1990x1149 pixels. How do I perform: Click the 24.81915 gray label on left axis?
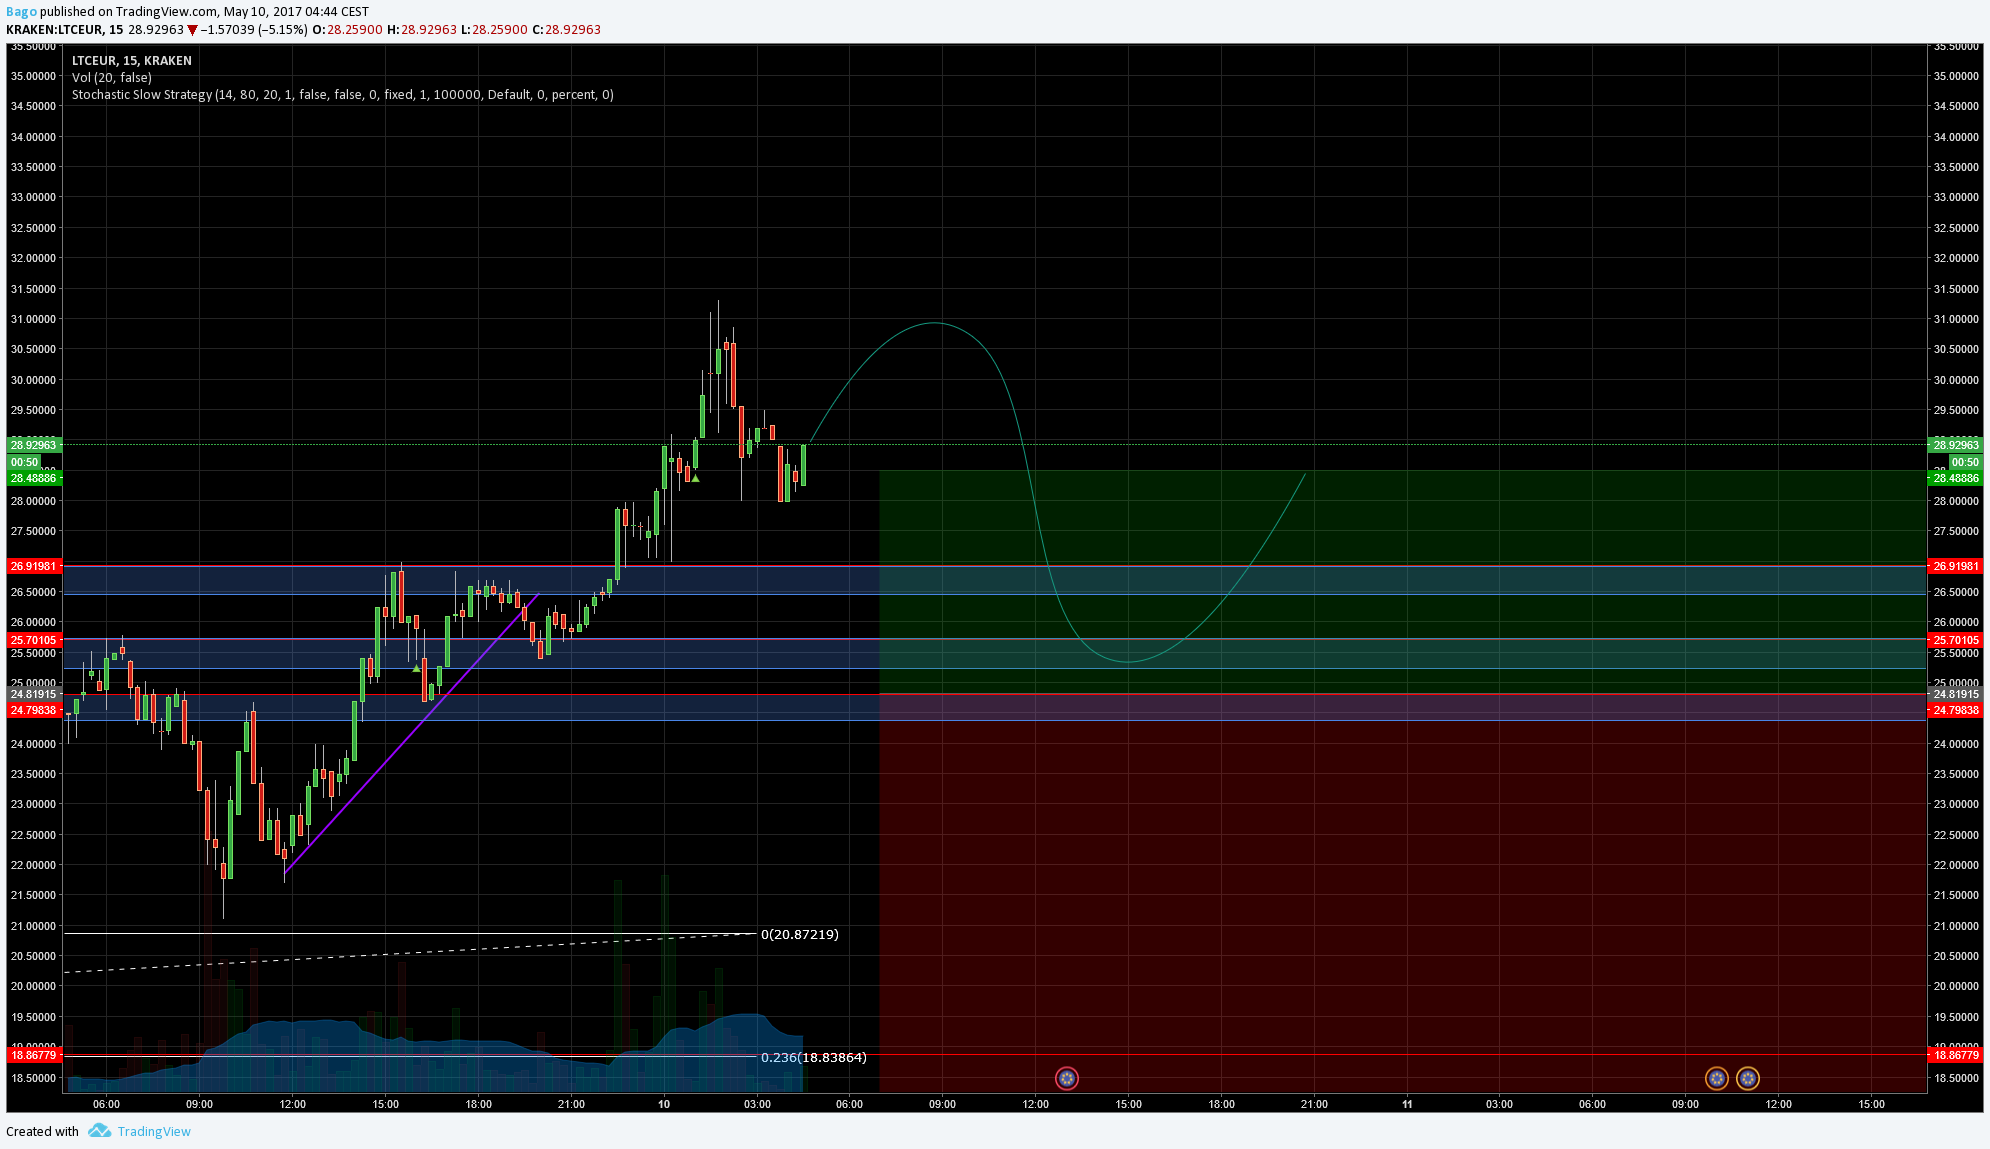pyautogui.click(x=34, y=694)
